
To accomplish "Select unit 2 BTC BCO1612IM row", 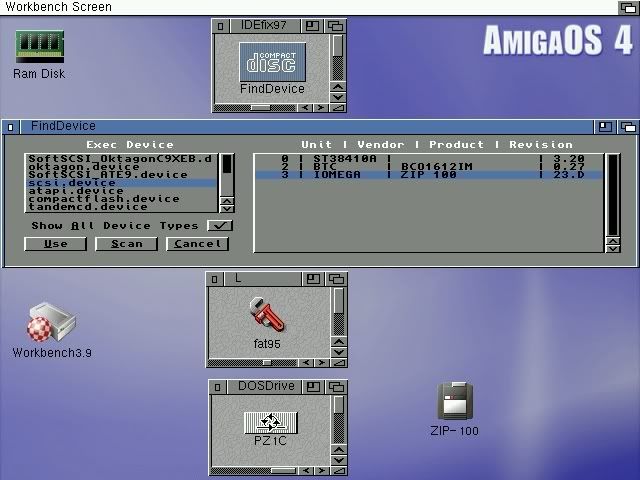I will tap(429, 167).
